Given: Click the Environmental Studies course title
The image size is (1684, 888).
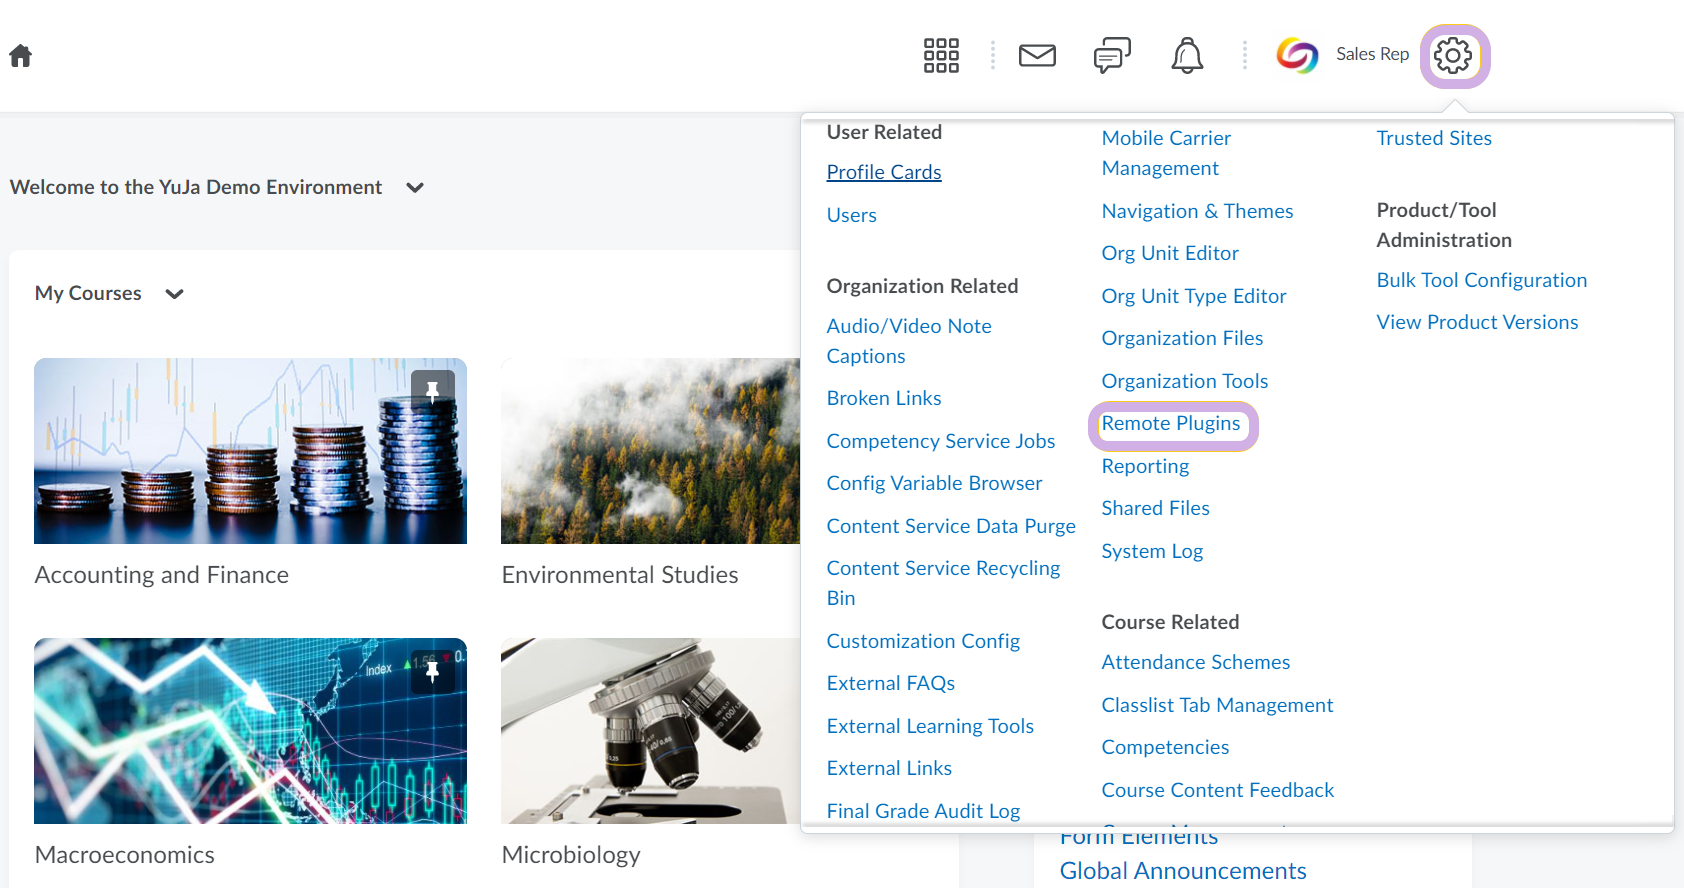Looking at the screenshot, I should pyautogui.click(x=620, y=575).
